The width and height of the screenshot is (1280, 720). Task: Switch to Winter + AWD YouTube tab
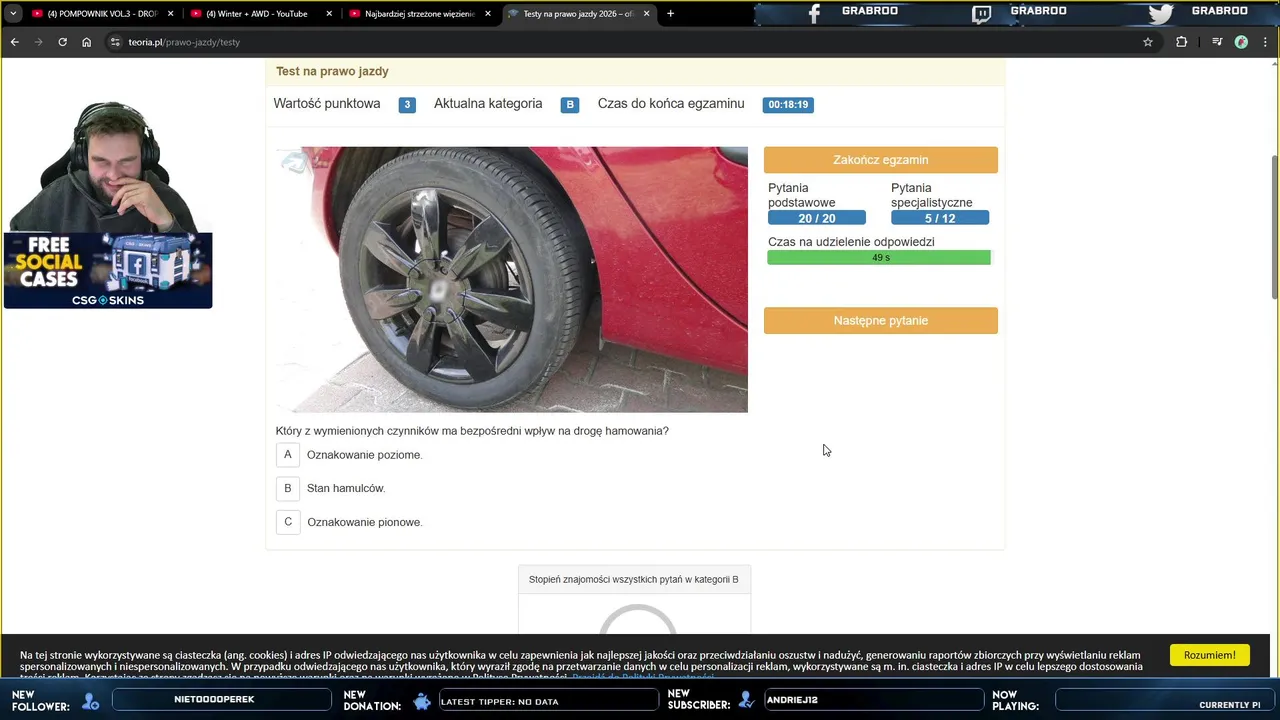pyautogui.click(x=261, y=14)
